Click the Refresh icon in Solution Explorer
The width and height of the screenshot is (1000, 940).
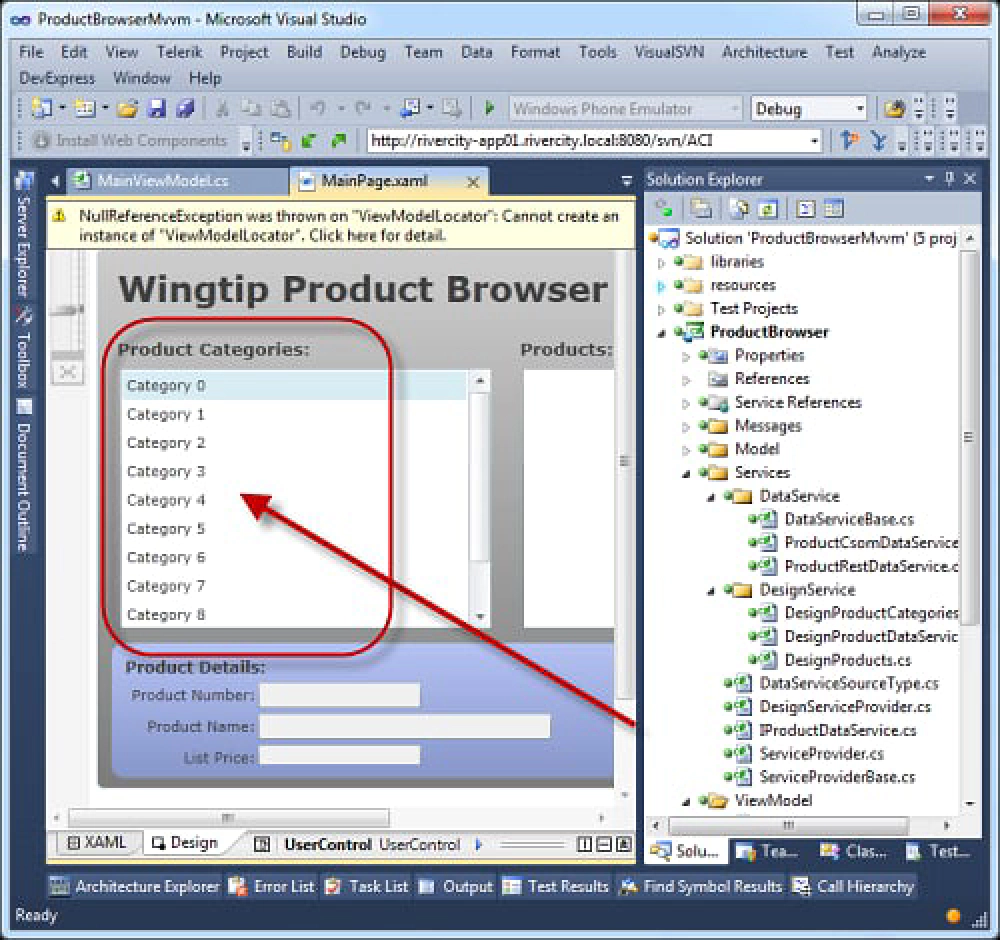[x=768, y=209]
